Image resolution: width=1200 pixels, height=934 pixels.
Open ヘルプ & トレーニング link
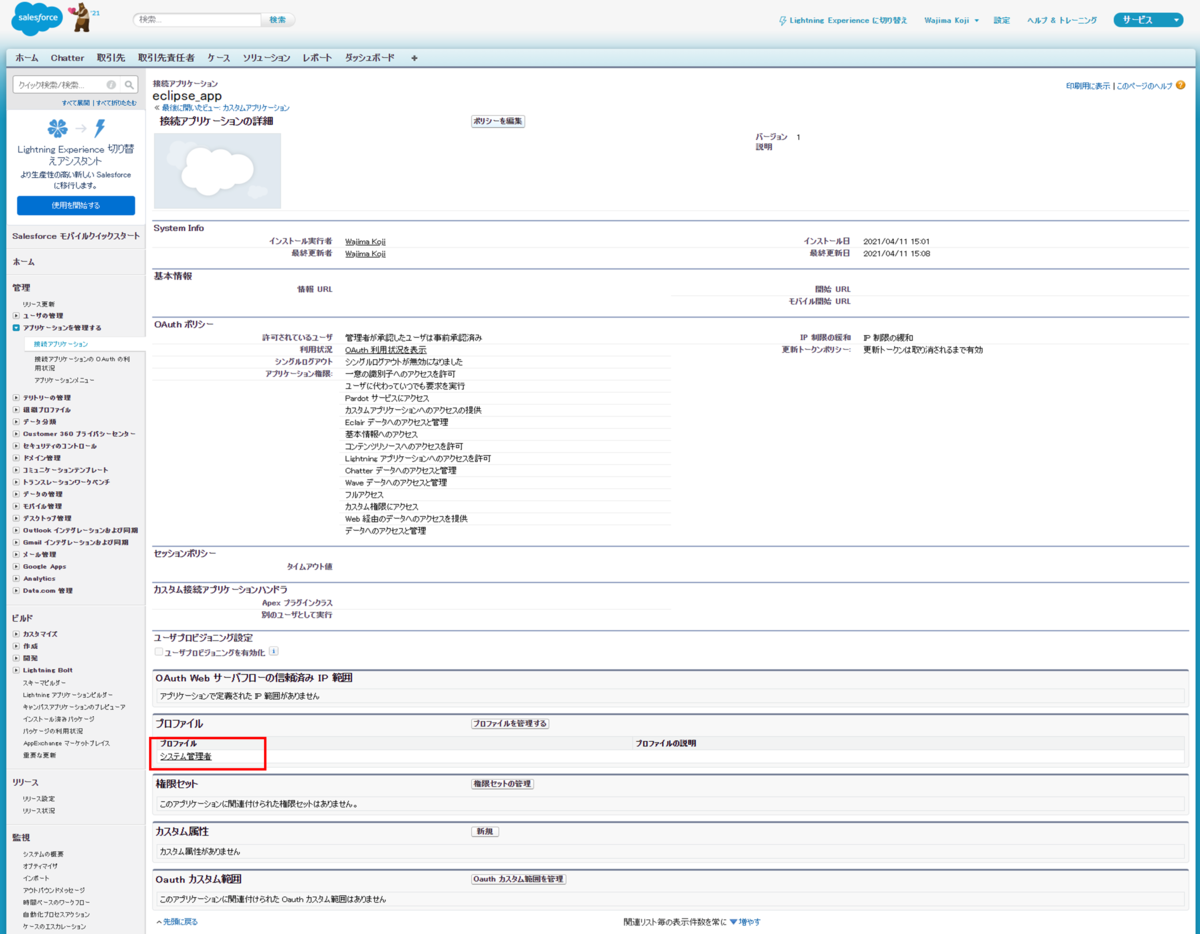1061,20
